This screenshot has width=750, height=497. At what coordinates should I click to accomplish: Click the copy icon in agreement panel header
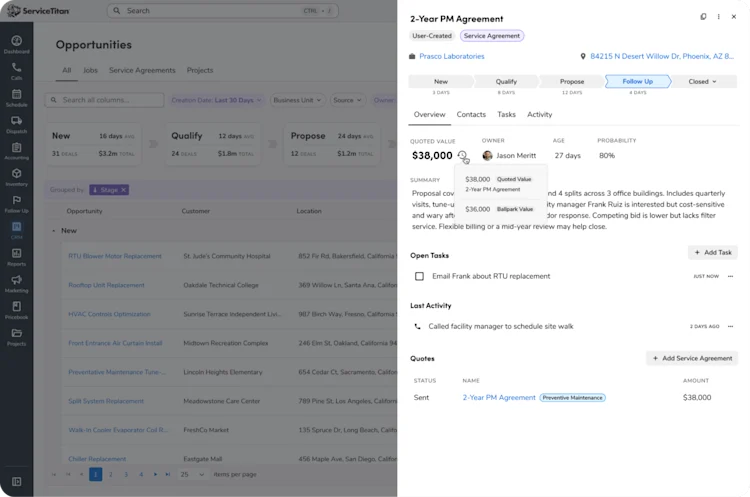pyautogui.click(x=703, y=17)
